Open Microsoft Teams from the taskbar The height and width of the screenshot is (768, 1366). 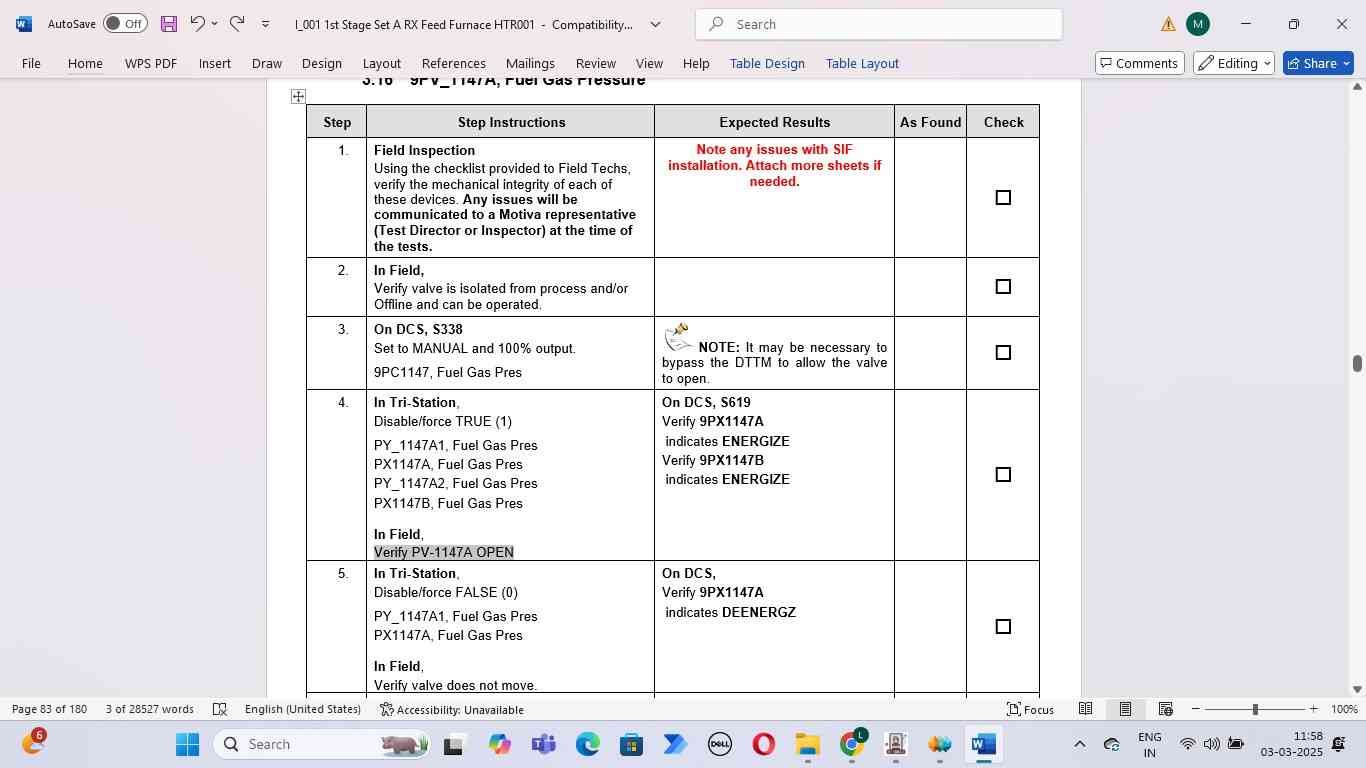point(544,744)
